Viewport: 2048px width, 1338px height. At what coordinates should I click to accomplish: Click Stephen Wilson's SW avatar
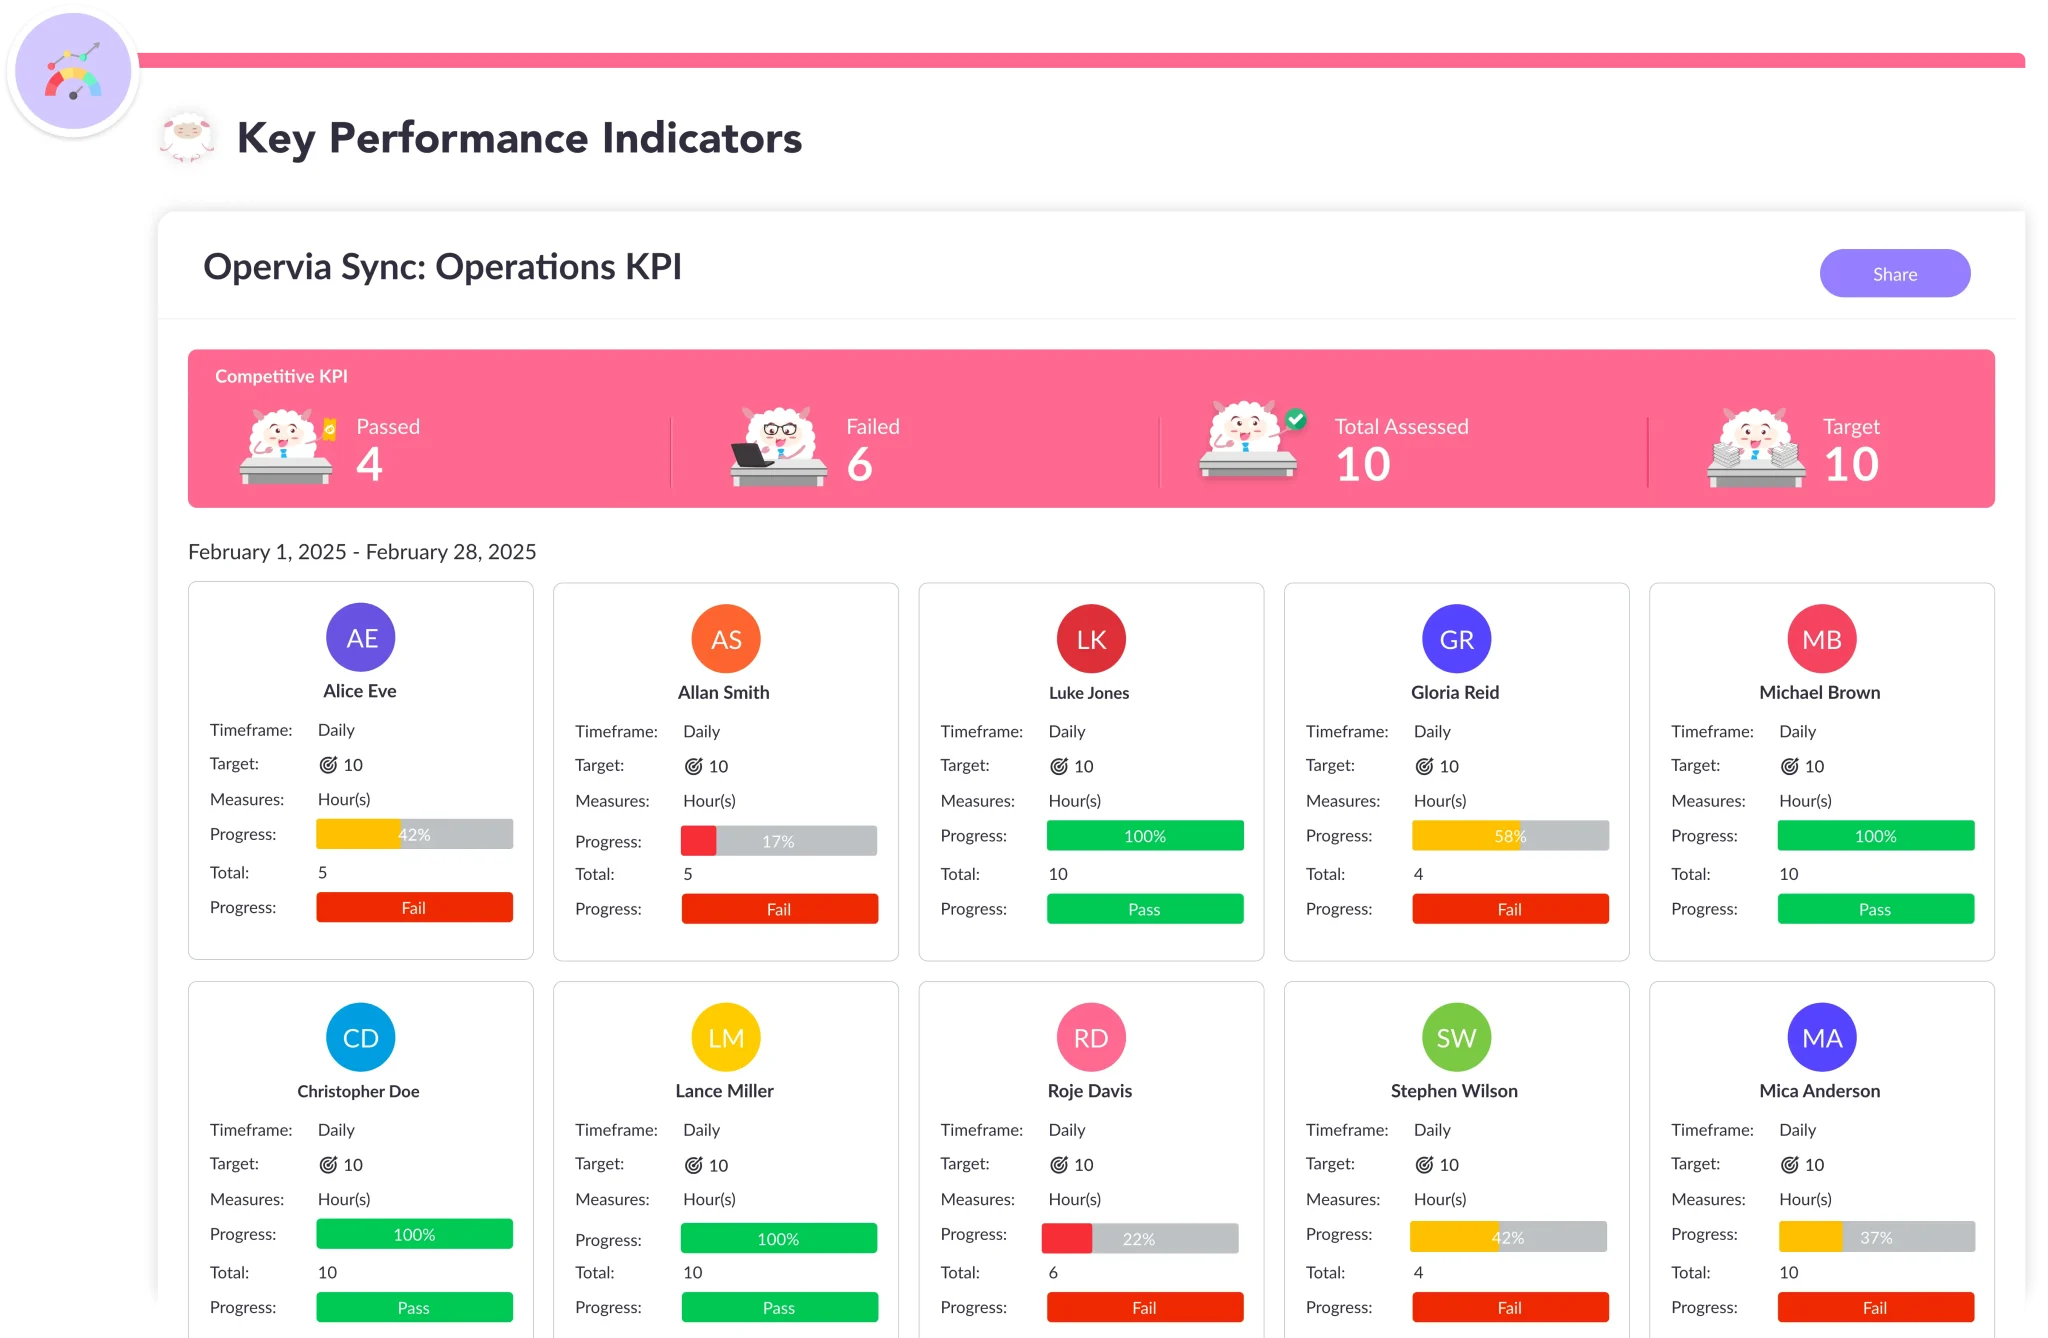1456,1038
